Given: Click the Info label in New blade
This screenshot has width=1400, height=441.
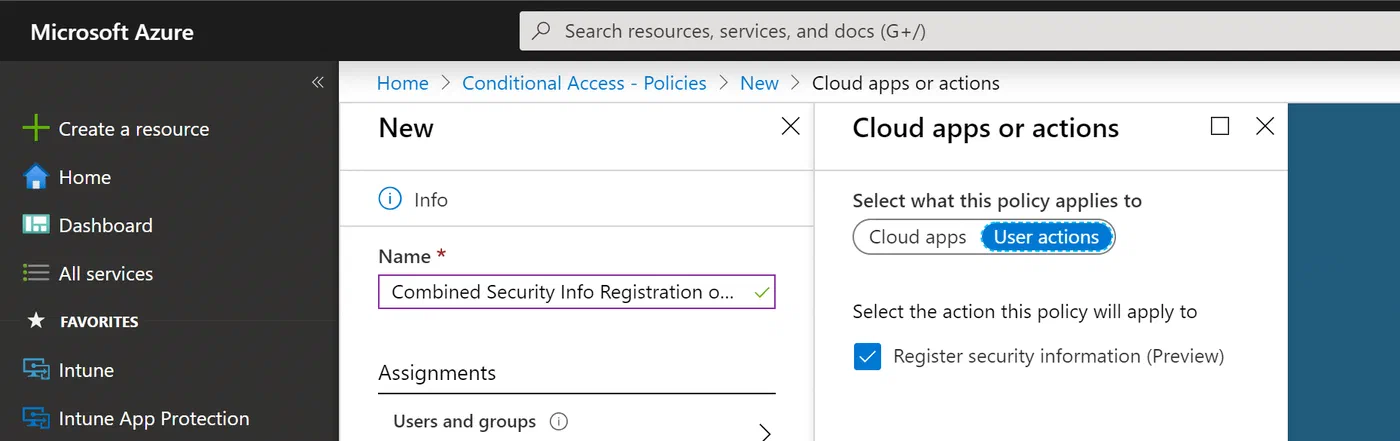Looking at the screenshot, I should (431, 200).
